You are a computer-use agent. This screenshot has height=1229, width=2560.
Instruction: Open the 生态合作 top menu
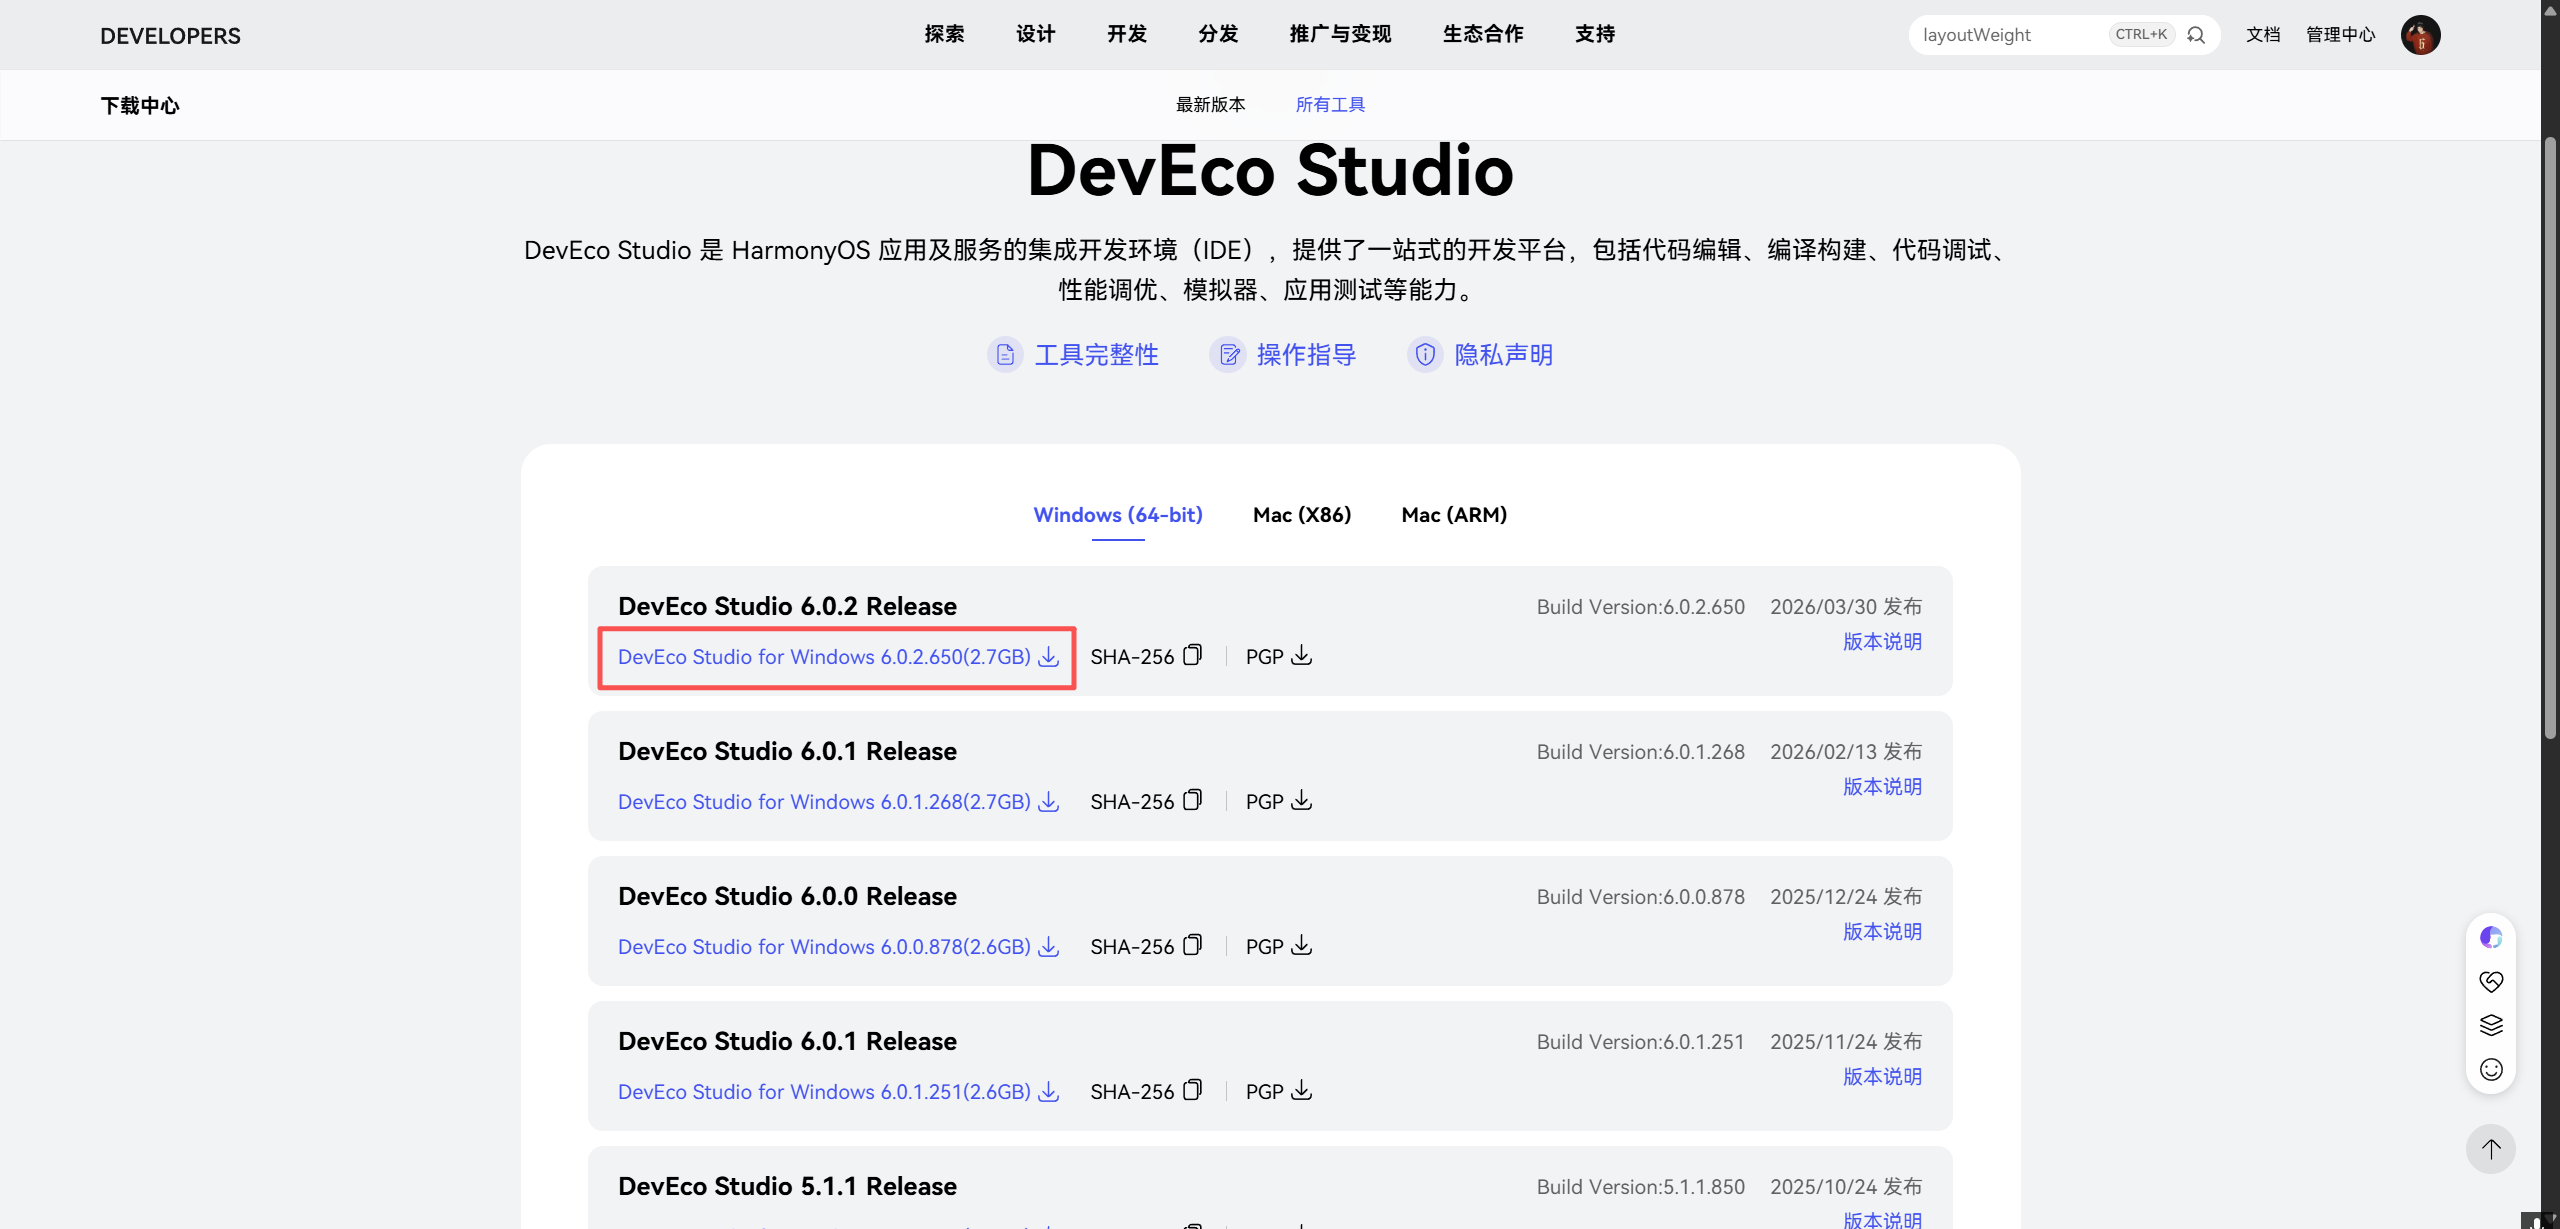tap(1483, 34)
